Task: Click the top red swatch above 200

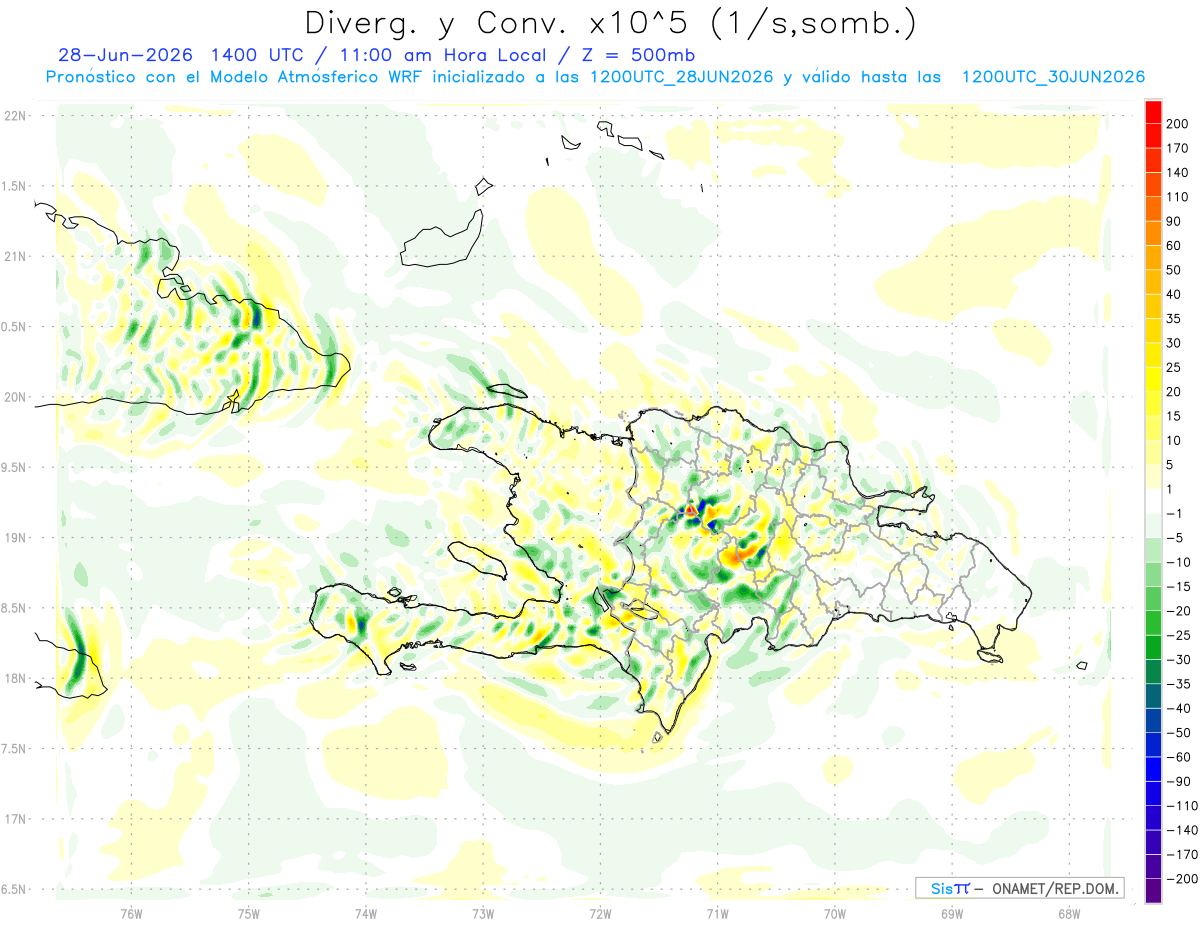Action: click(x=1153, y=111)
